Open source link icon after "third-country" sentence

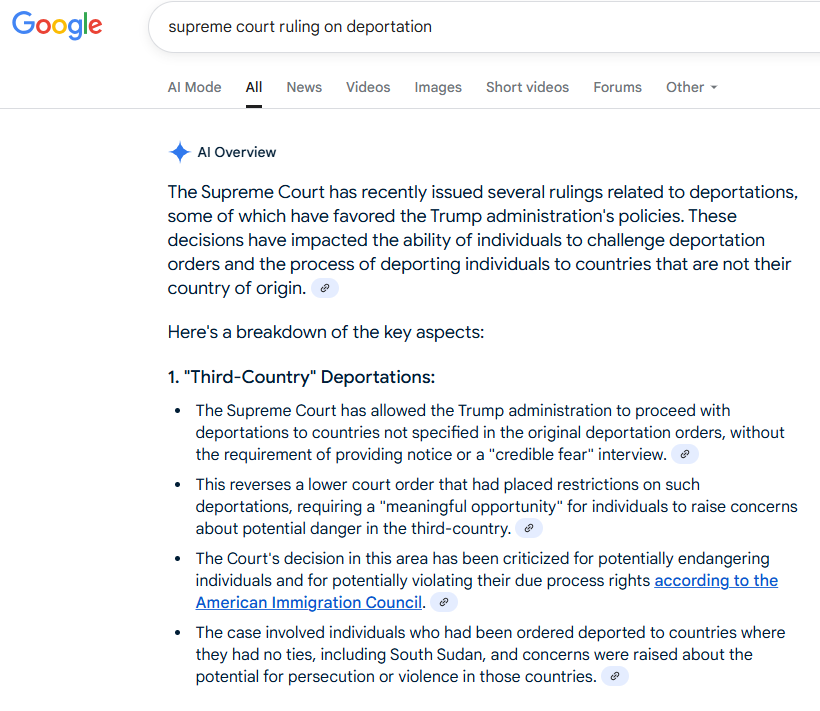(529, 528)
